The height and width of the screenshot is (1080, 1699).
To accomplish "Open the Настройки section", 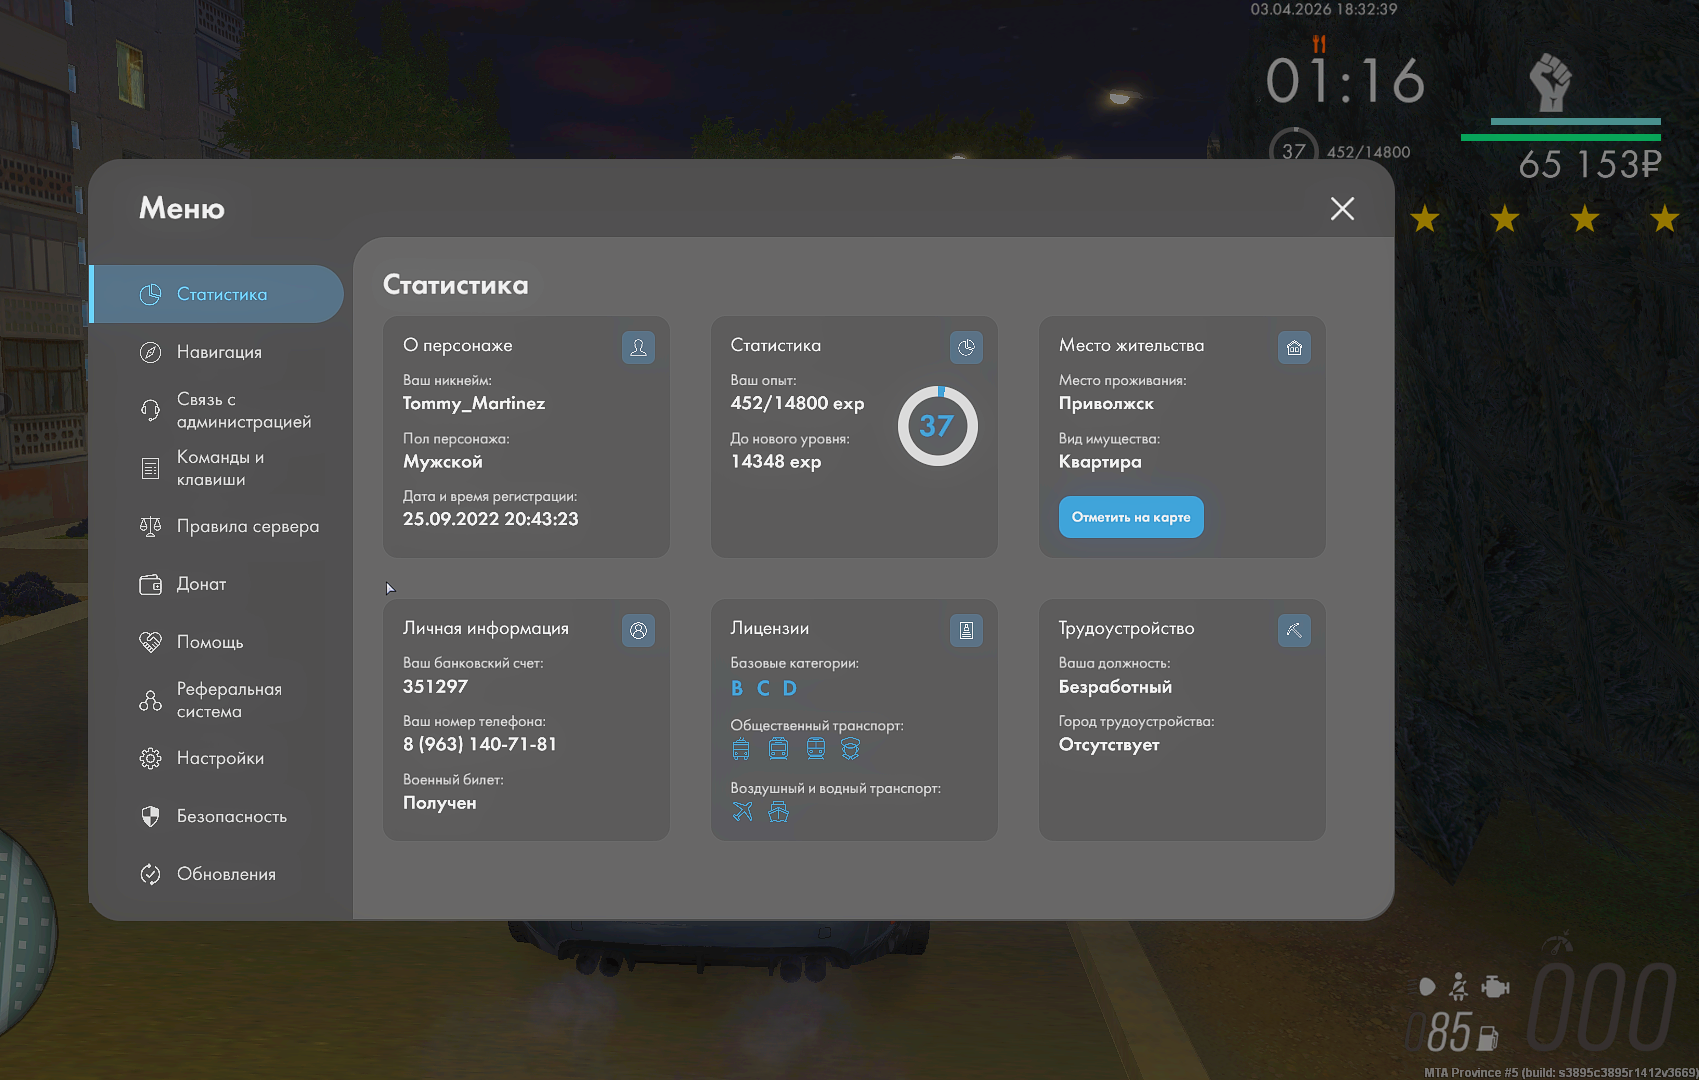I will 220,758.
